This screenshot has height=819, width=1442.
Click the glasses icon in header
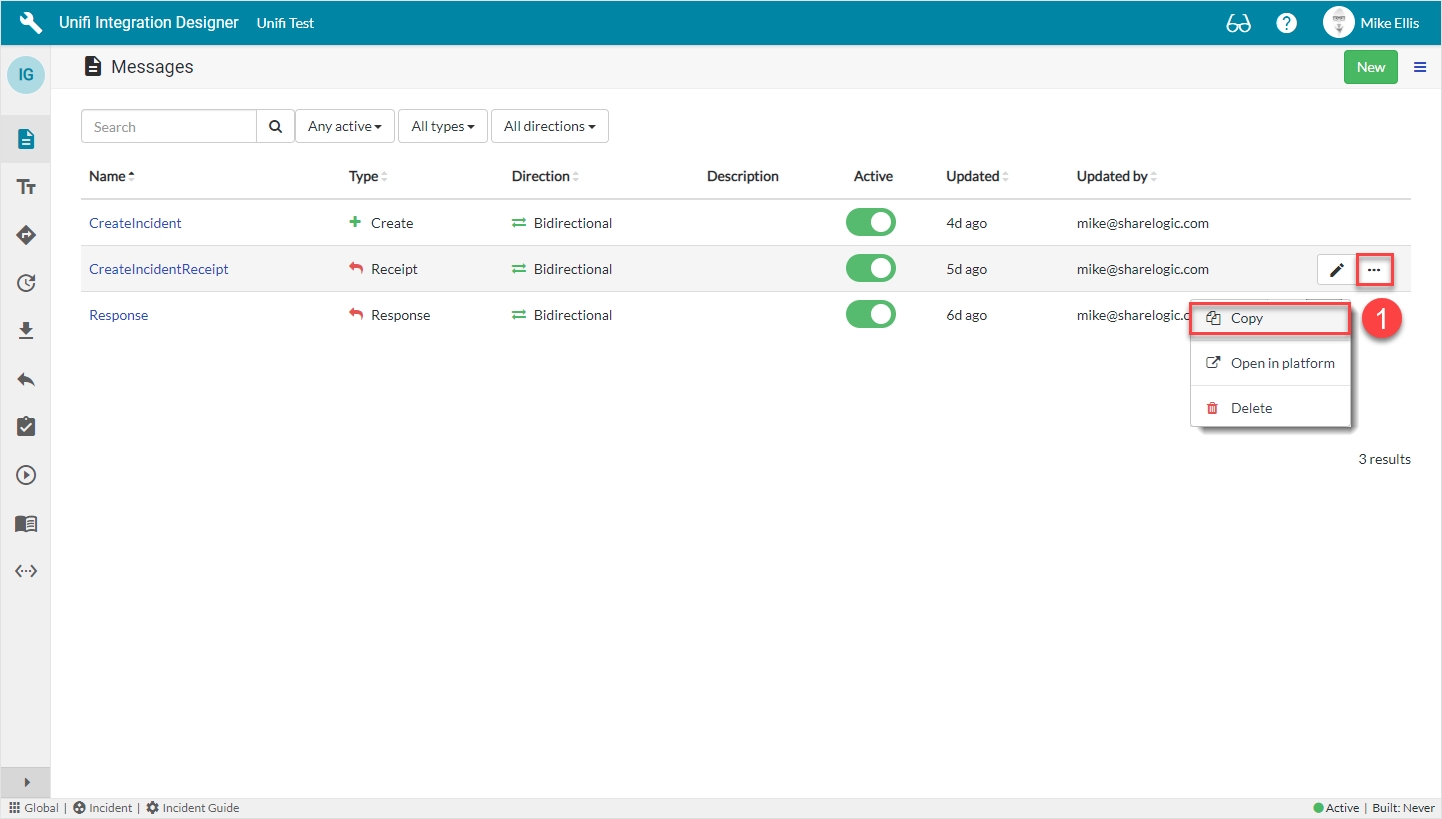point(1238,23)
